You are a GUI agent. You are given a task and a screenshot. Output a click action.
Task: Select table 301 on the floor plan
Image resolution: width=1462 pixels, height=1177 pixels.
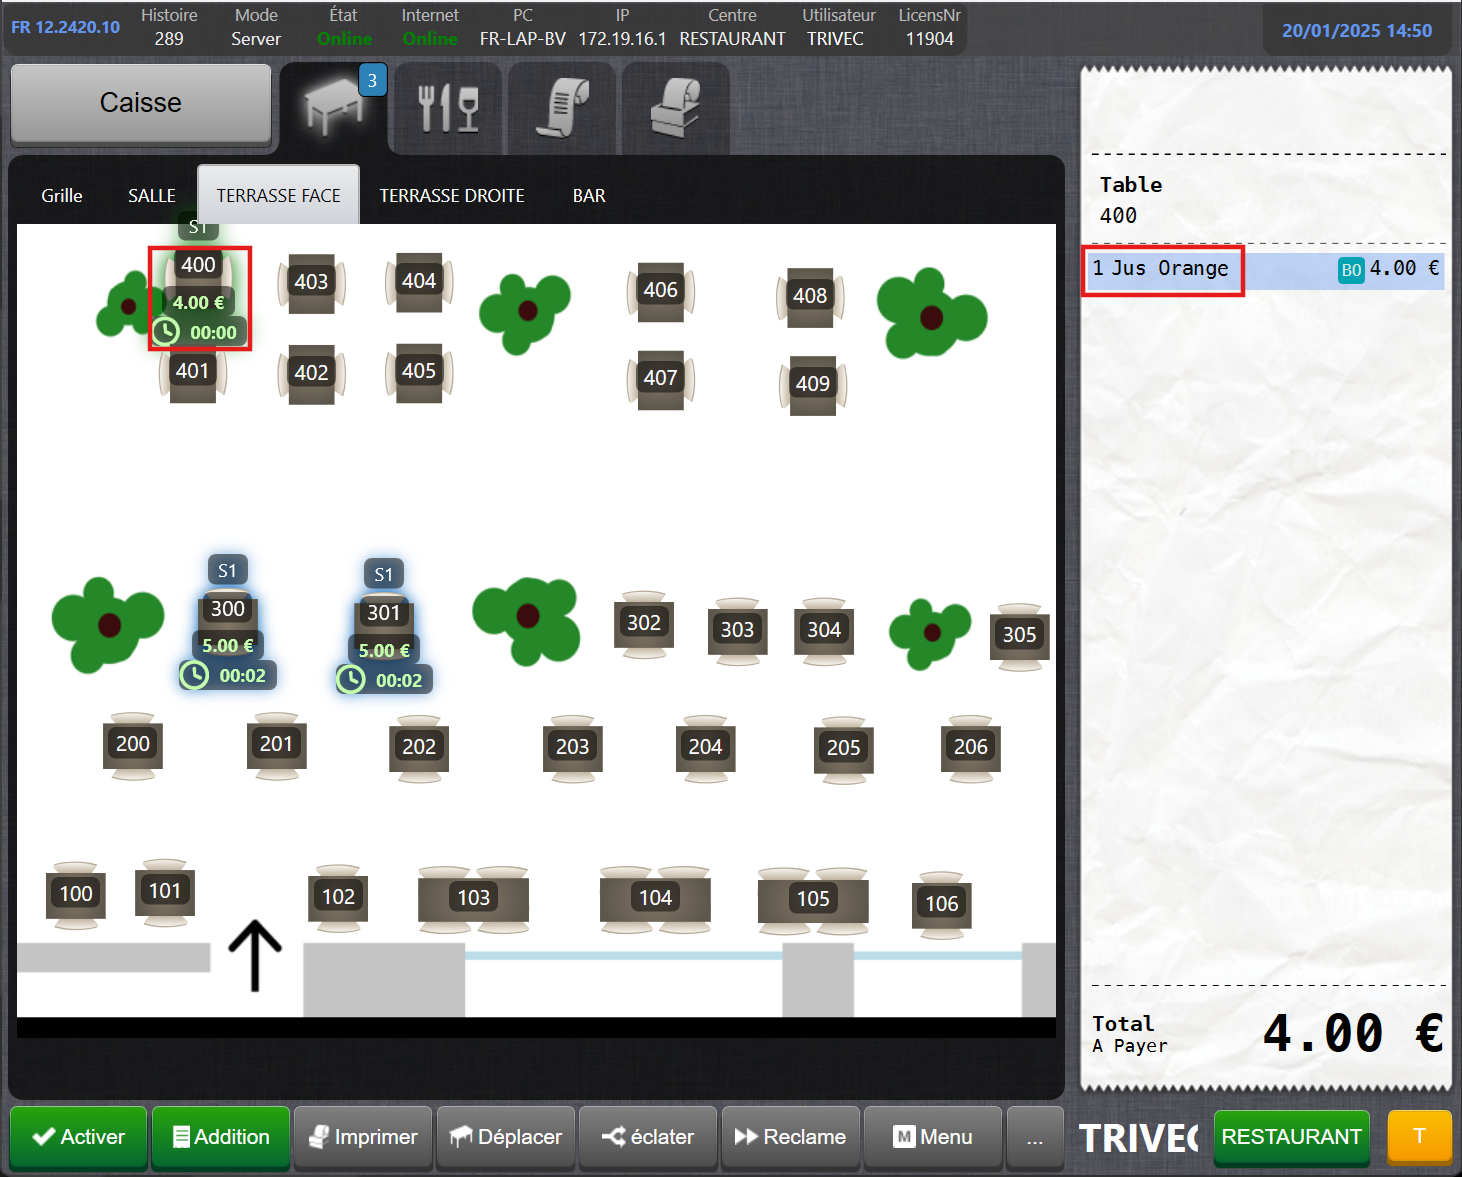(384, 613)
